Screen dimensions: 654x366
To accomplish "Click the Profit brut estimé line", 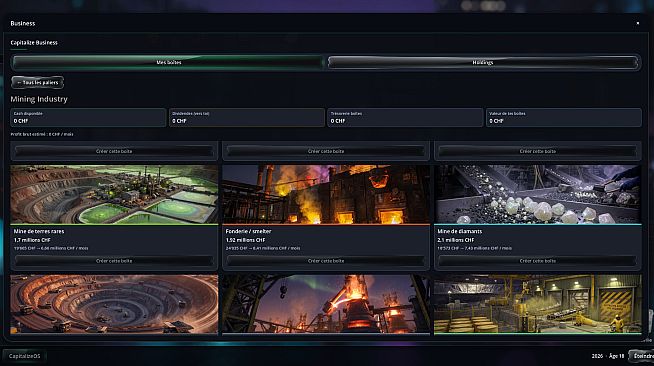I will tap(42, 134).
